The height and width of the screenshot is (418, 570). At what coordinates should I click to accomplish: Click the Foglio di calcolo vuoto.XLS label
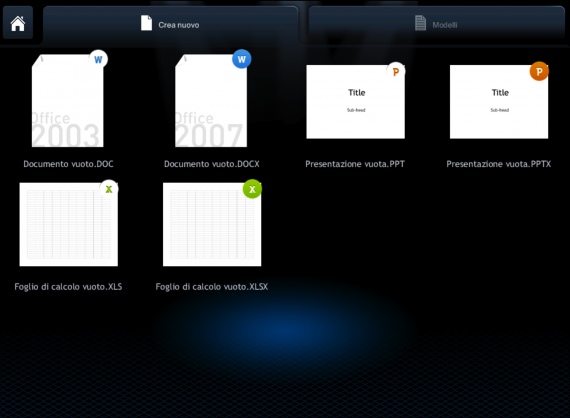pyautogui.click(x=68, y=287)
